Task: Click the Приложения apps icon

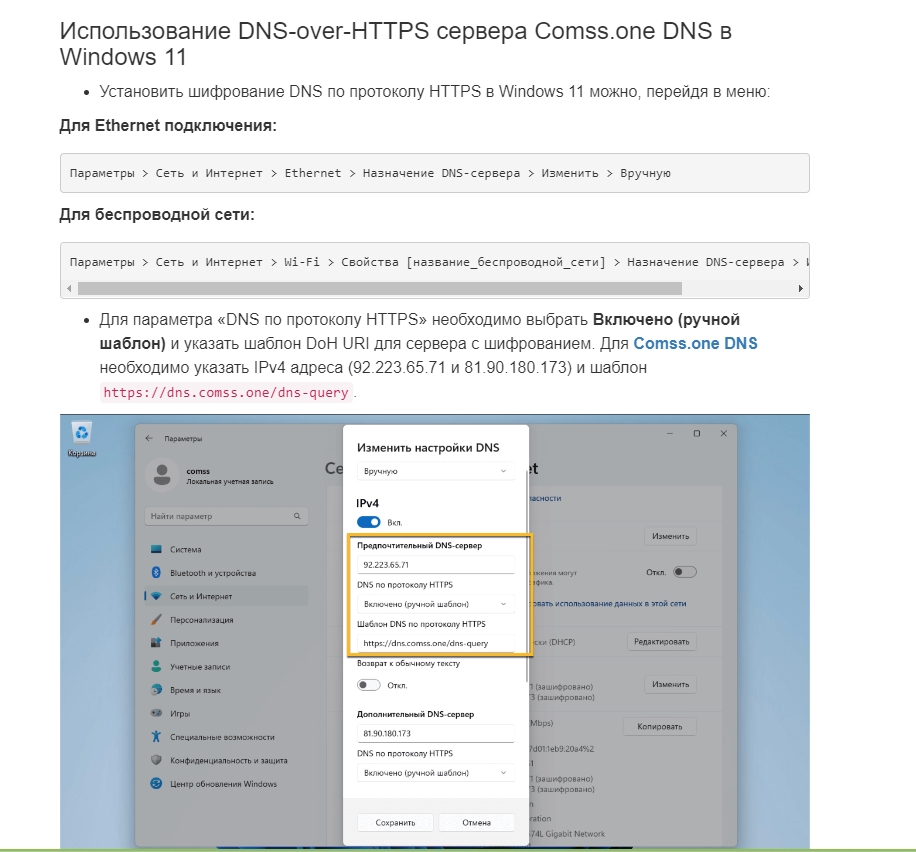Action: pos(156,643)
